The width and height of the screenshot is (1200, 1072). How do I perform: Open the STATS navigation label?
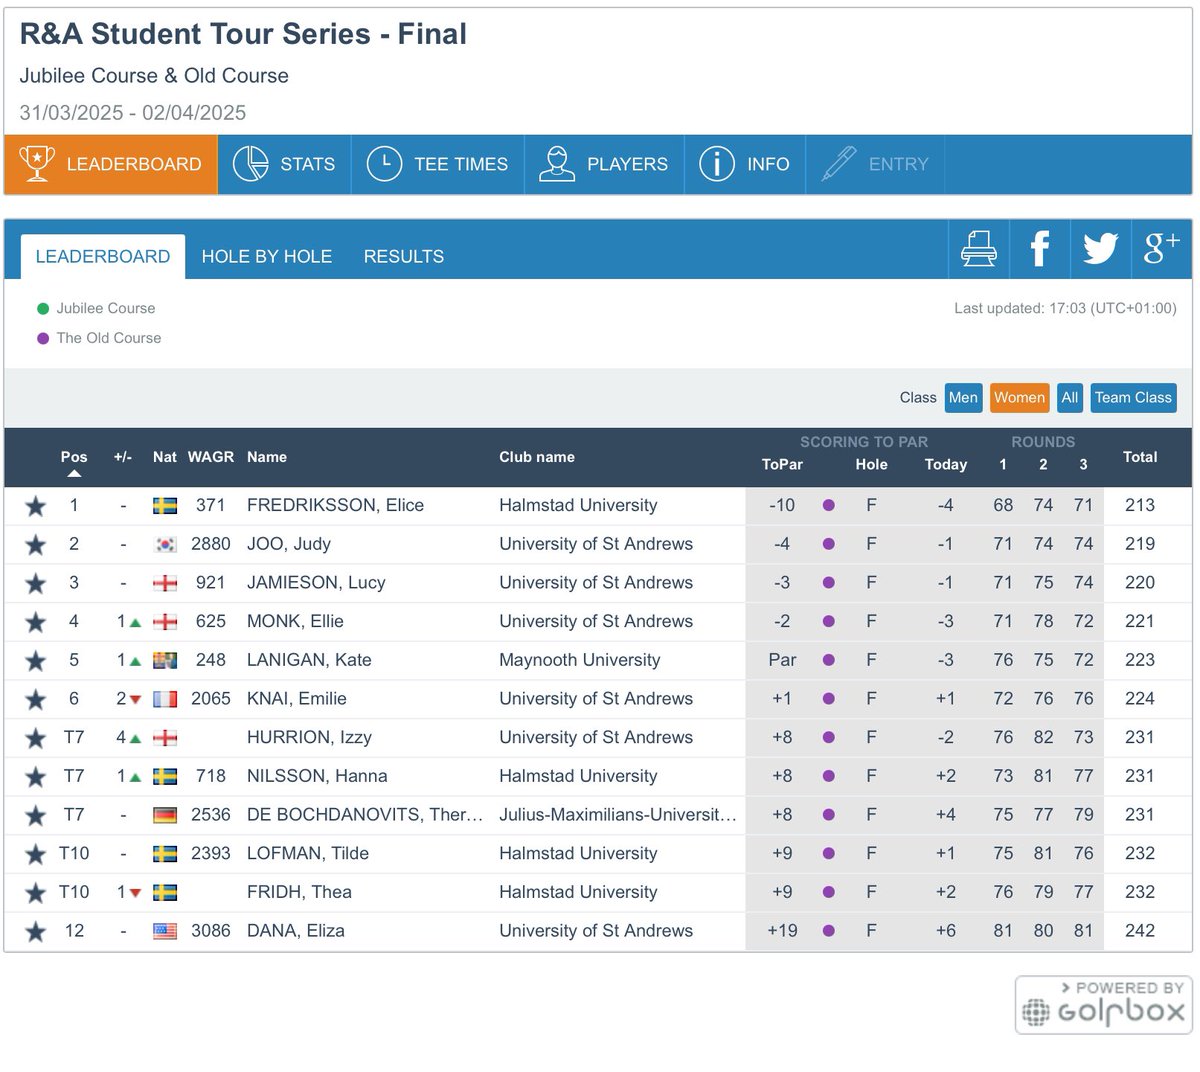(308, 164)
